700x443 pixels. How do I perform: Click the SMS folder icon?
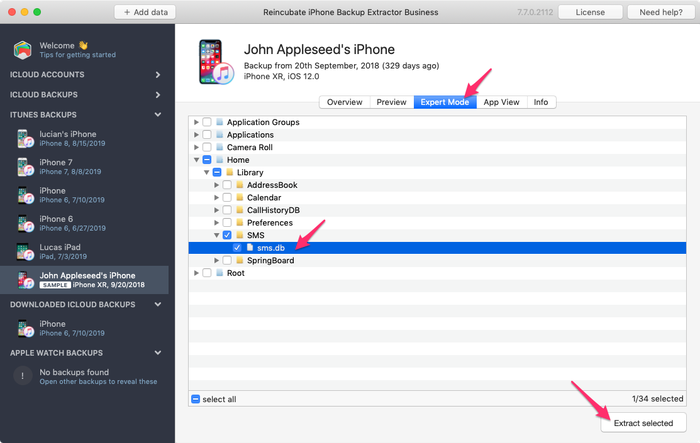[x=240, y=235]
